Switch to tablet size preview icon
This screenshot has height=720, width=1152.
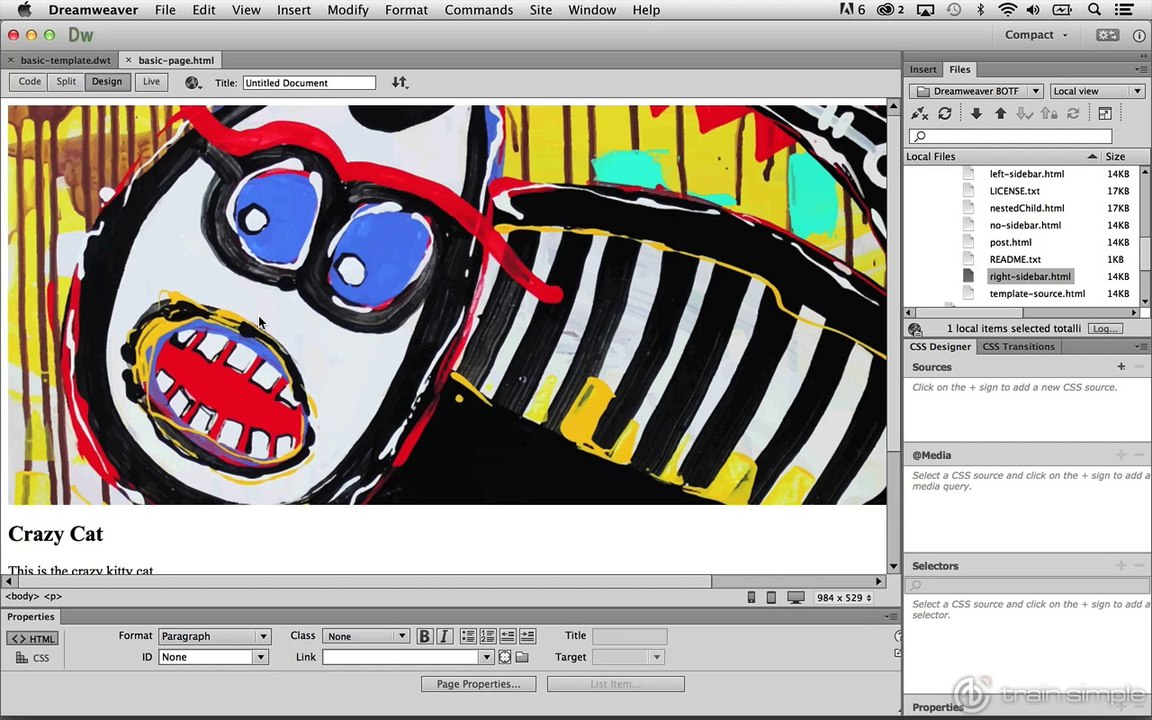tap(771, 597)
